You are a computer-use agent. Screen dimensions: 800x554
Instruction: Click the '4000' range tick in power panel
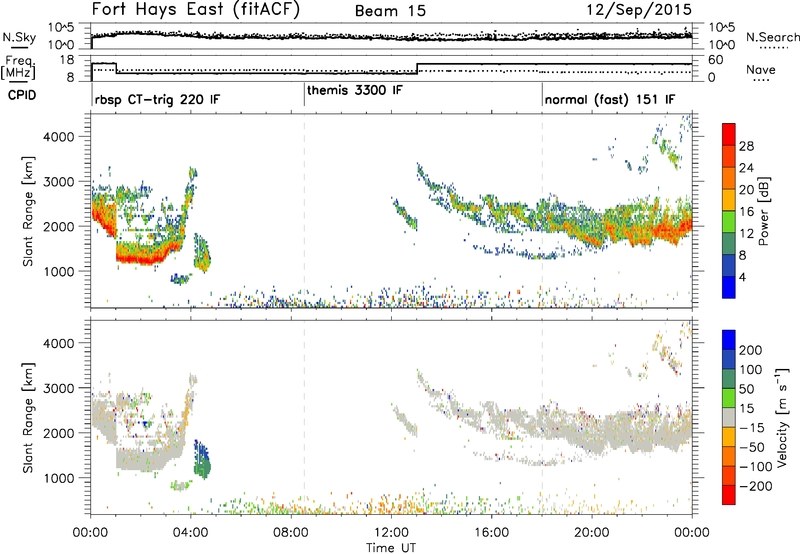[59, 137]
